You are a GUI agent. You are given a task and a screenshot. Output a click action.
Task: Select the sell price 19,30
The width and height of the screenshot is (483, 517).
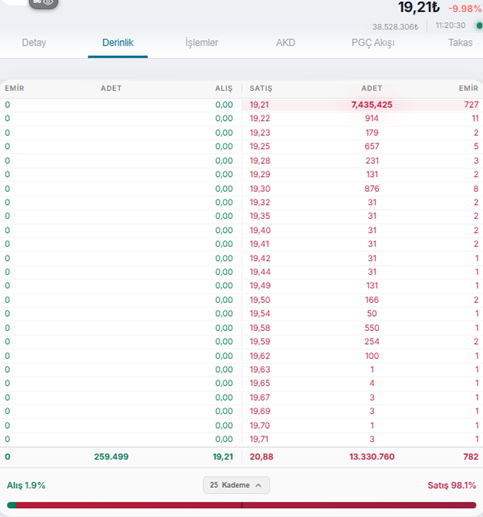pyautogui.click(x=260, y=189)
